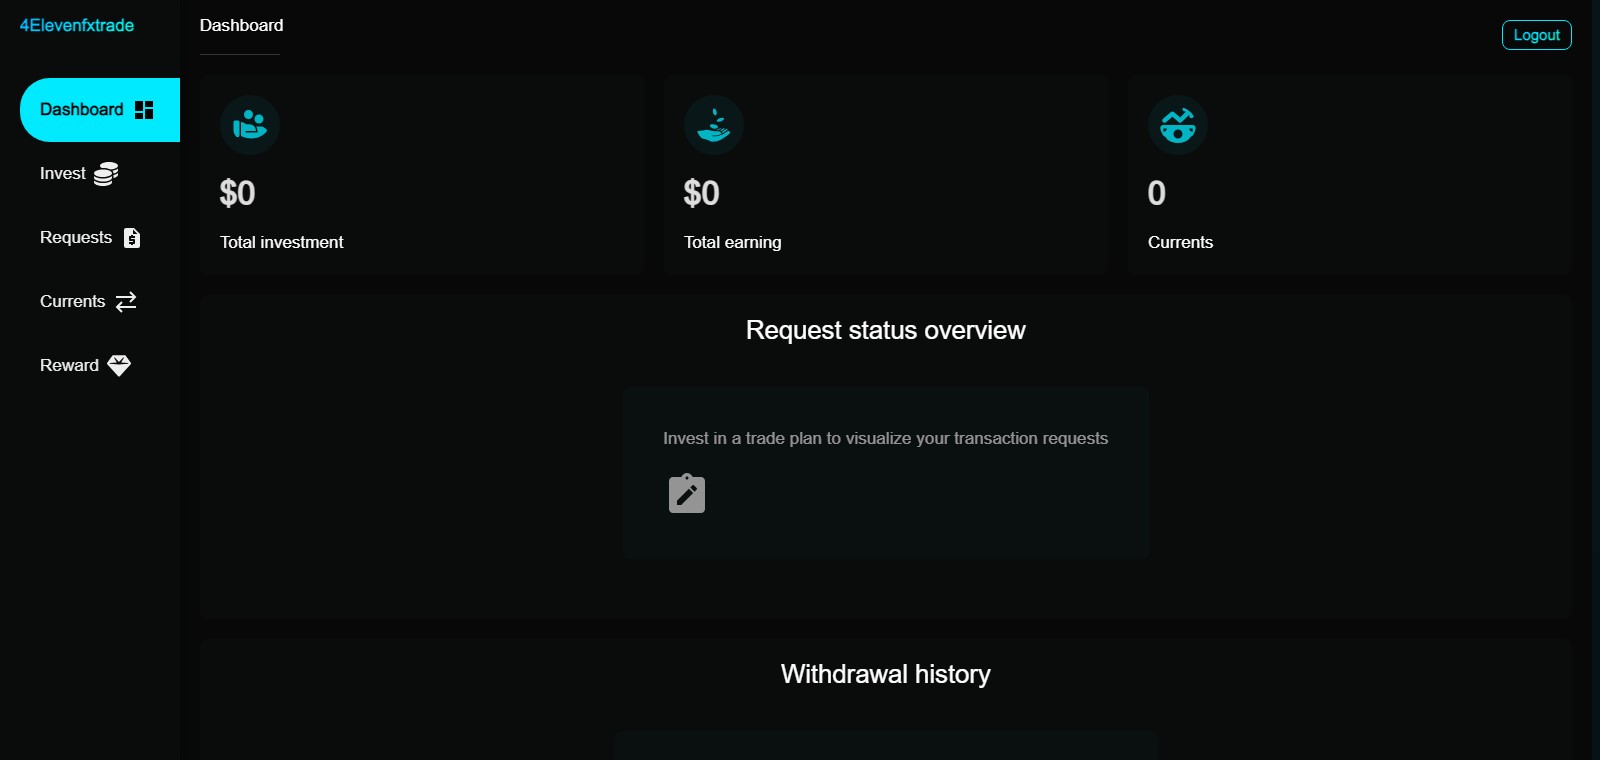Click the Withdrawal history heading
The image size is (1600, 760).
(x=886, y=674)
